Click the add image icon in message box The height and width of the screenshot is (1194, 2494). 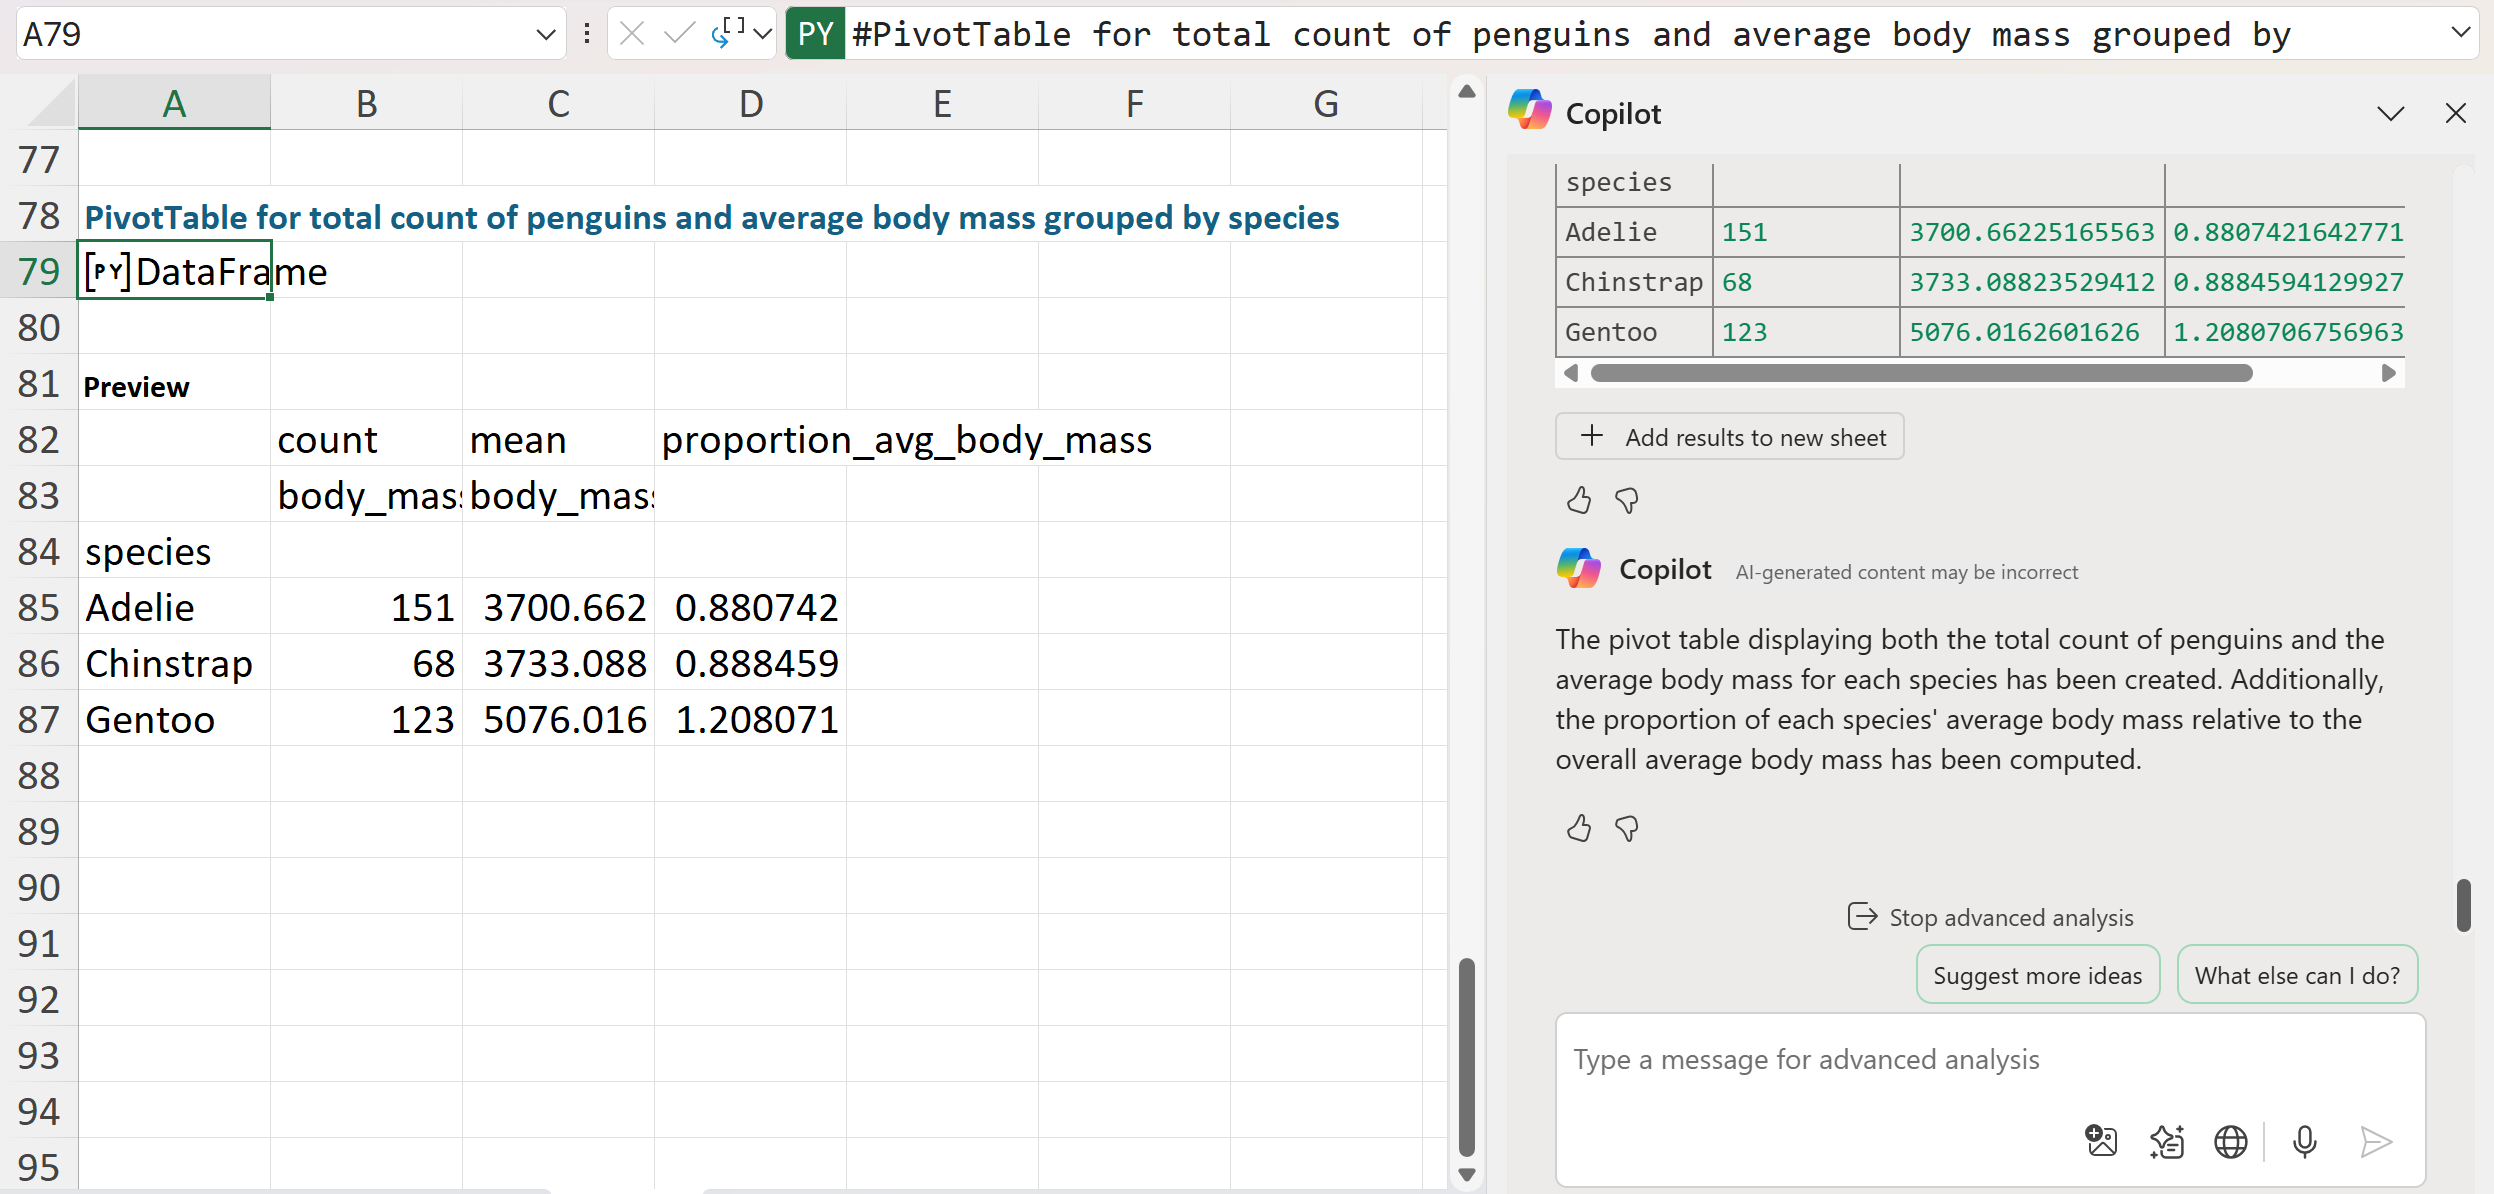(x=2101, y=1141)
